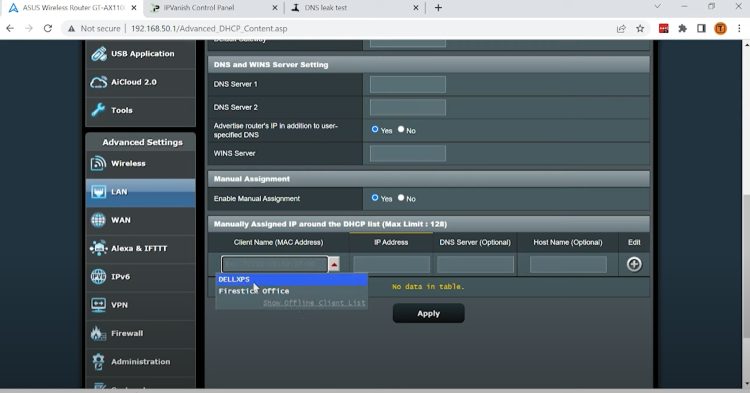
Task: Open Chrome three-dot menu
Action: pos(739,29)
